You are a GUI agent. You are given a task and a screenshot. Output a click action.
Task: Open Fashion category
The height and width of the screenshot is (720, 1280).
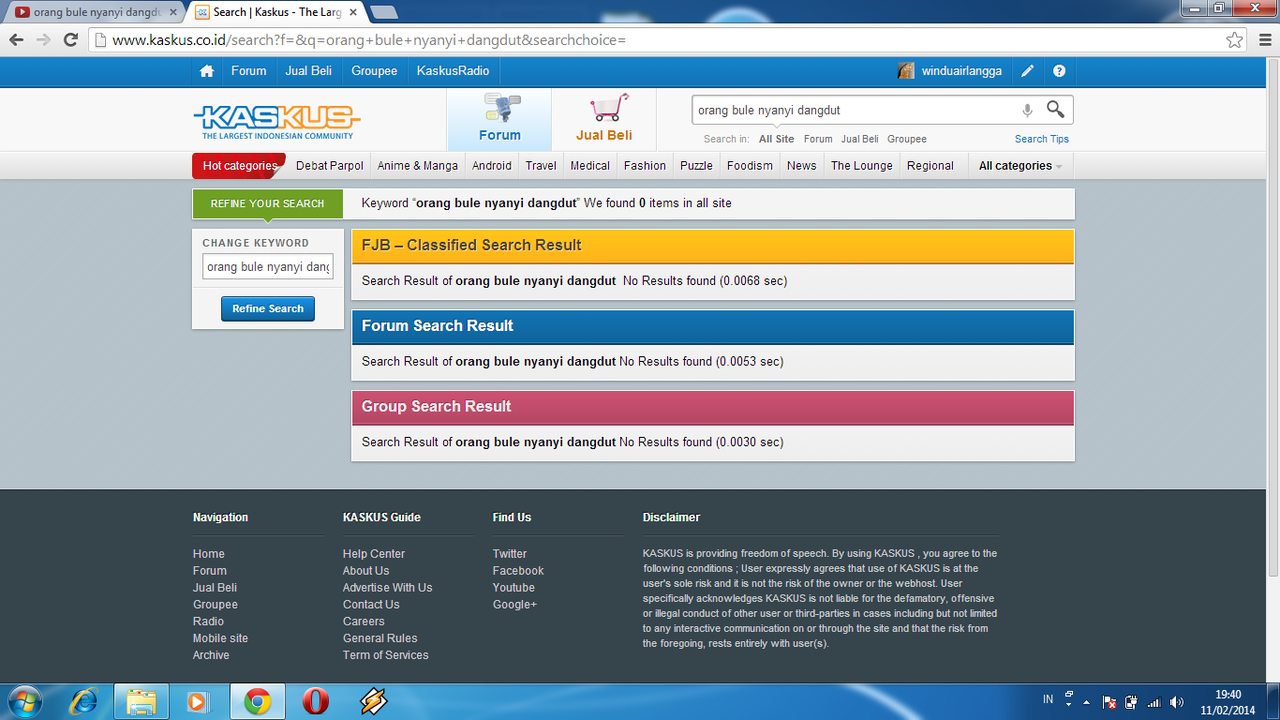(645, 166)
